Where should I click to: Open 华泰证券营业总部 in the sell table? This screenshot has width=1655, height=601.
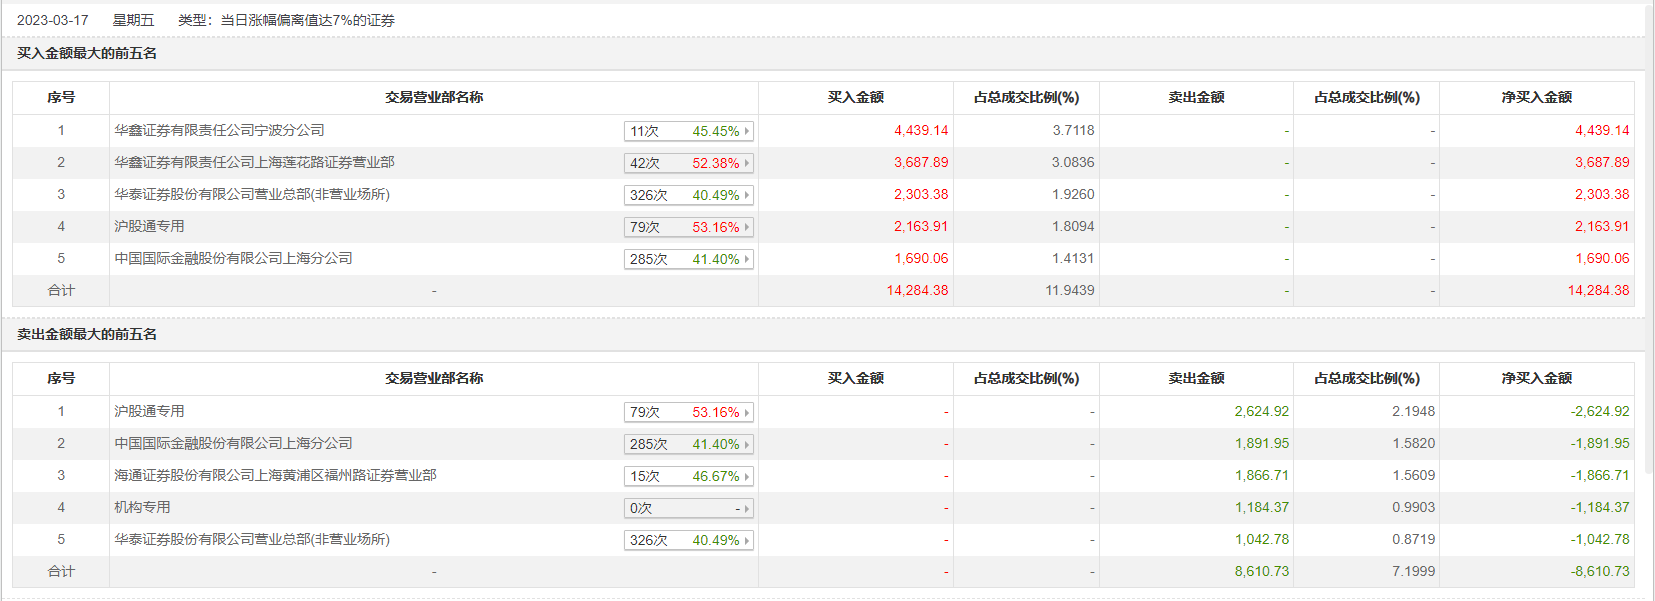pos(252,539)
